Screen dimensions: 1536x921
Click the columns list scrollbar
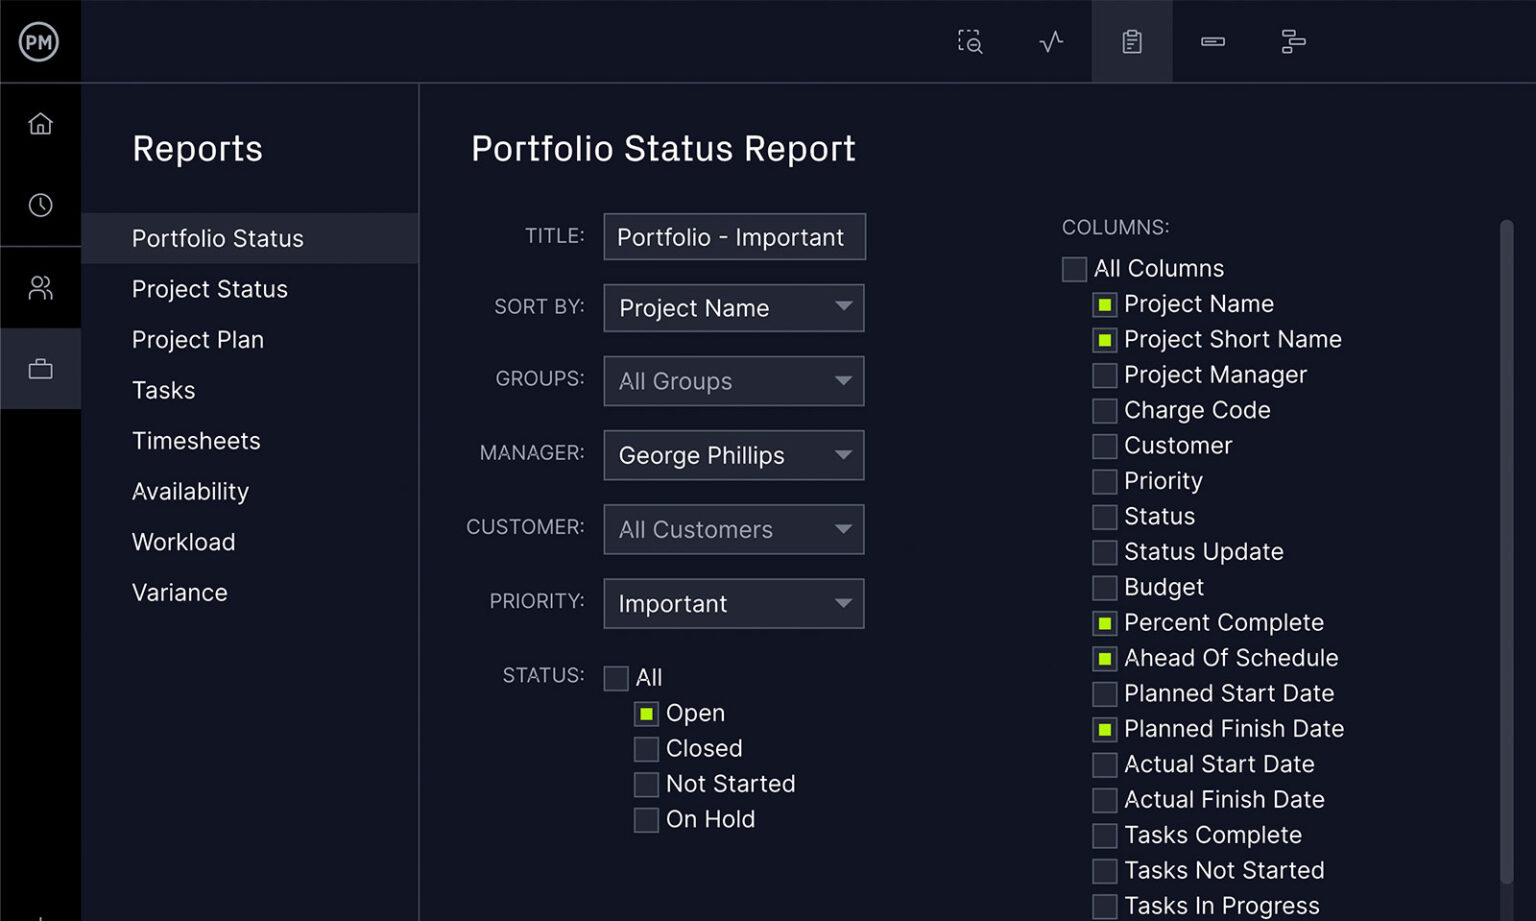coord(1506,550)
